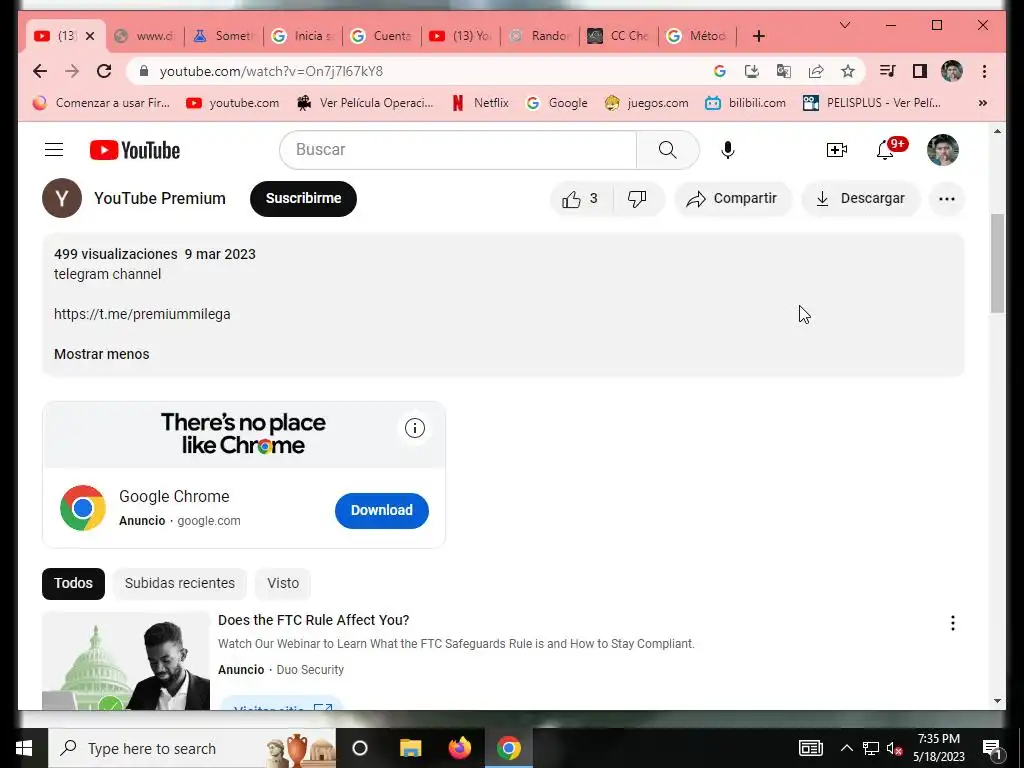Switch to the Métod tab
This screenshot has height=768, width=1024.
pos(697,36)
